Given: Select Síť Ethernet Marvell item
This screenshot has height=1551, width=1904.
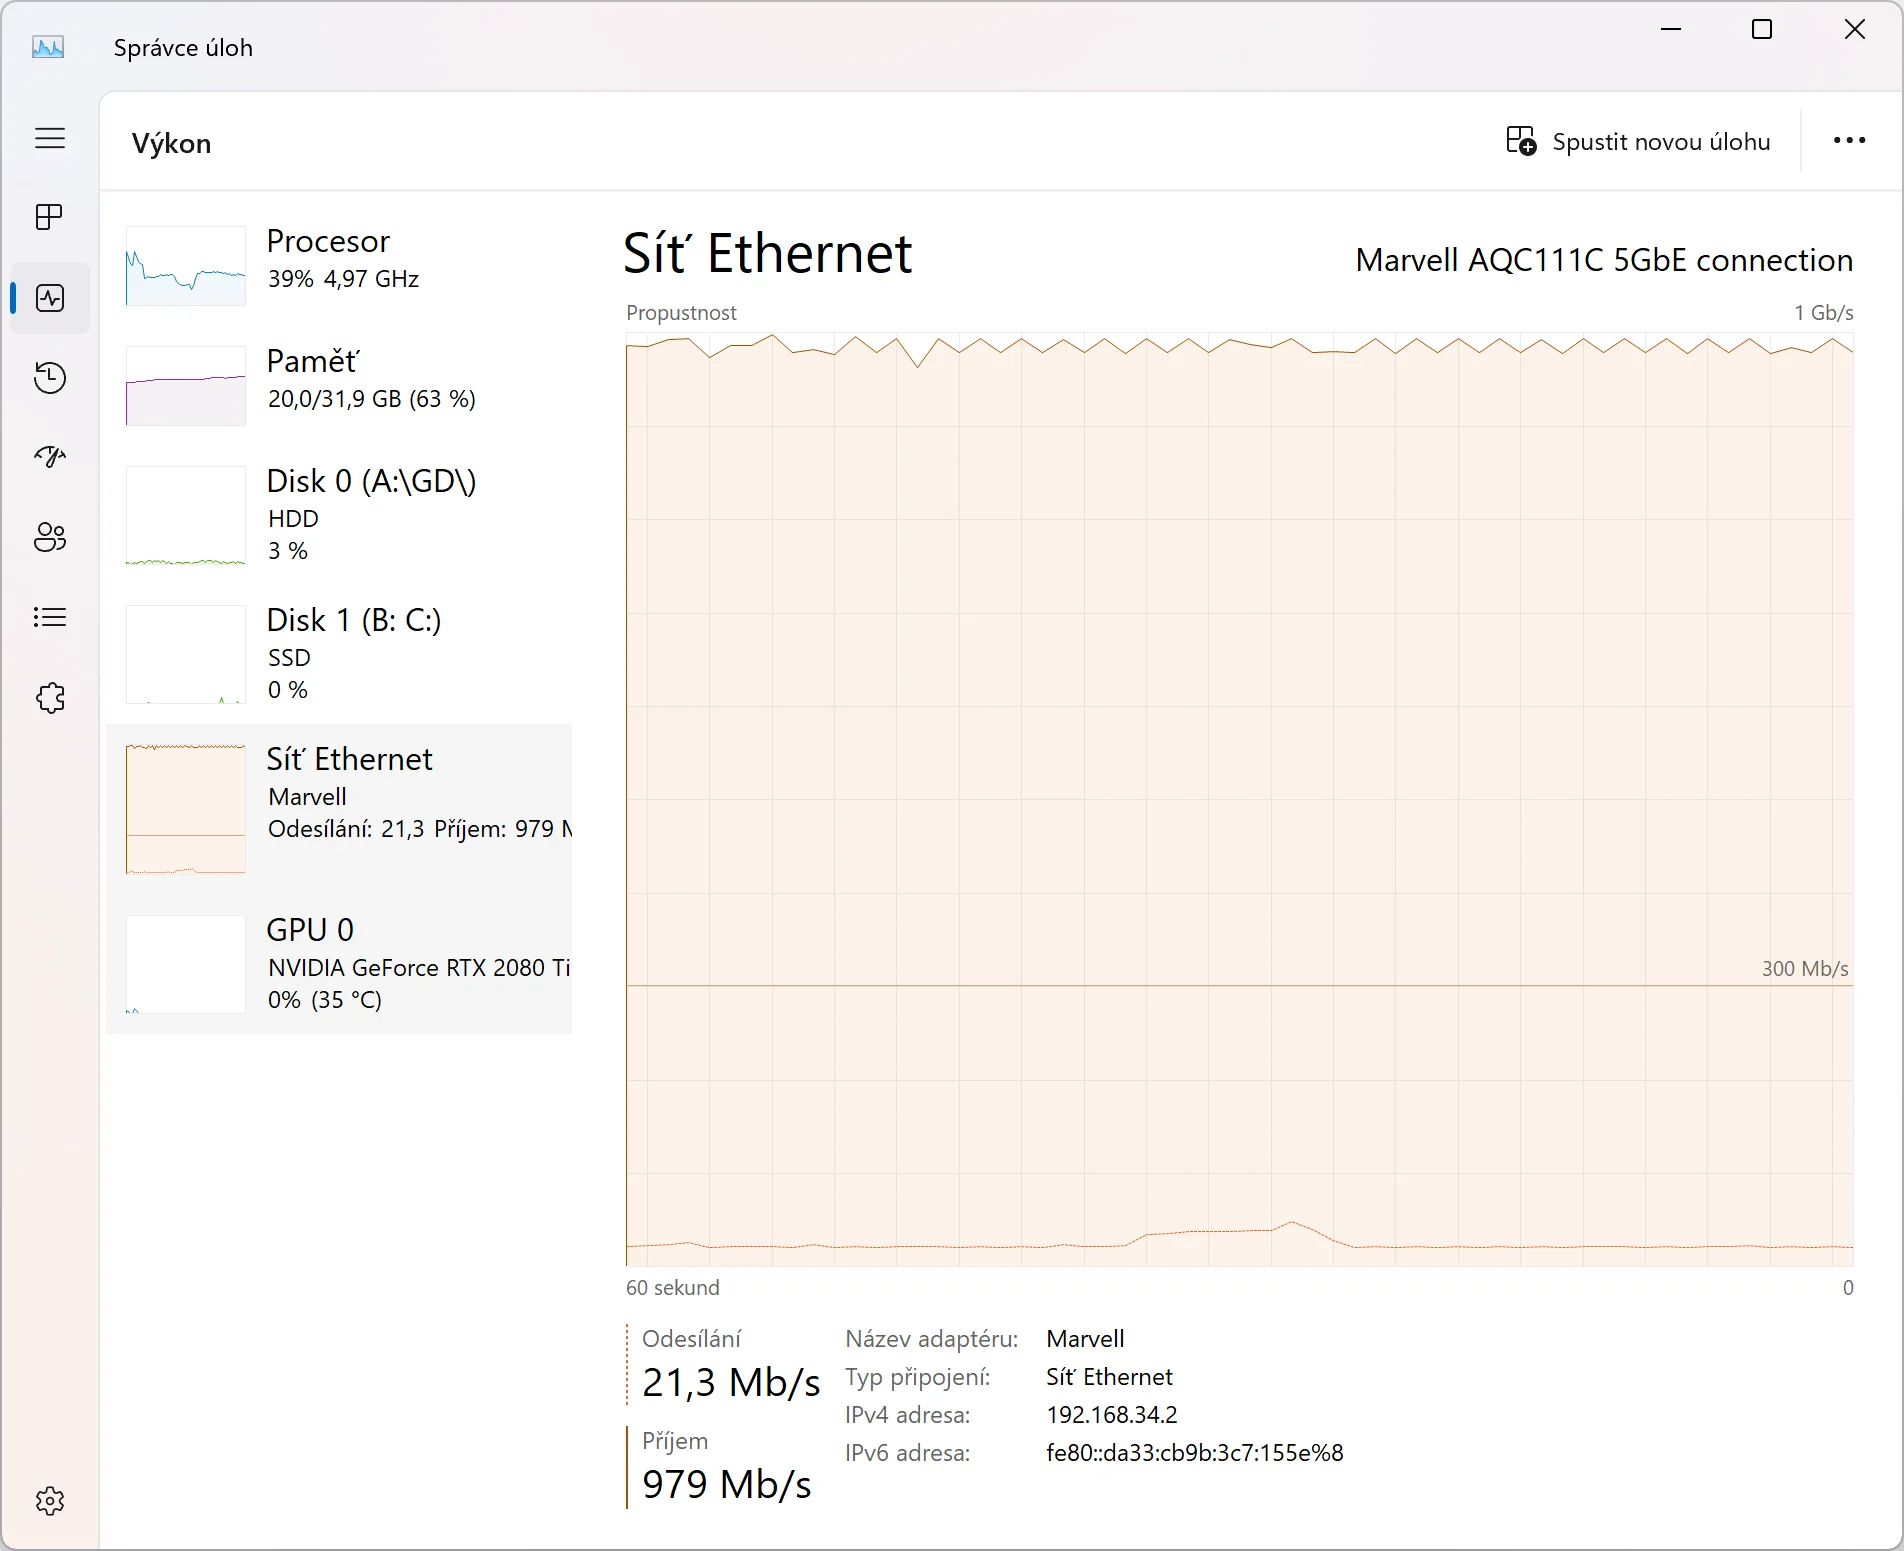Looking at the screenshot, I should coord(340,808).
